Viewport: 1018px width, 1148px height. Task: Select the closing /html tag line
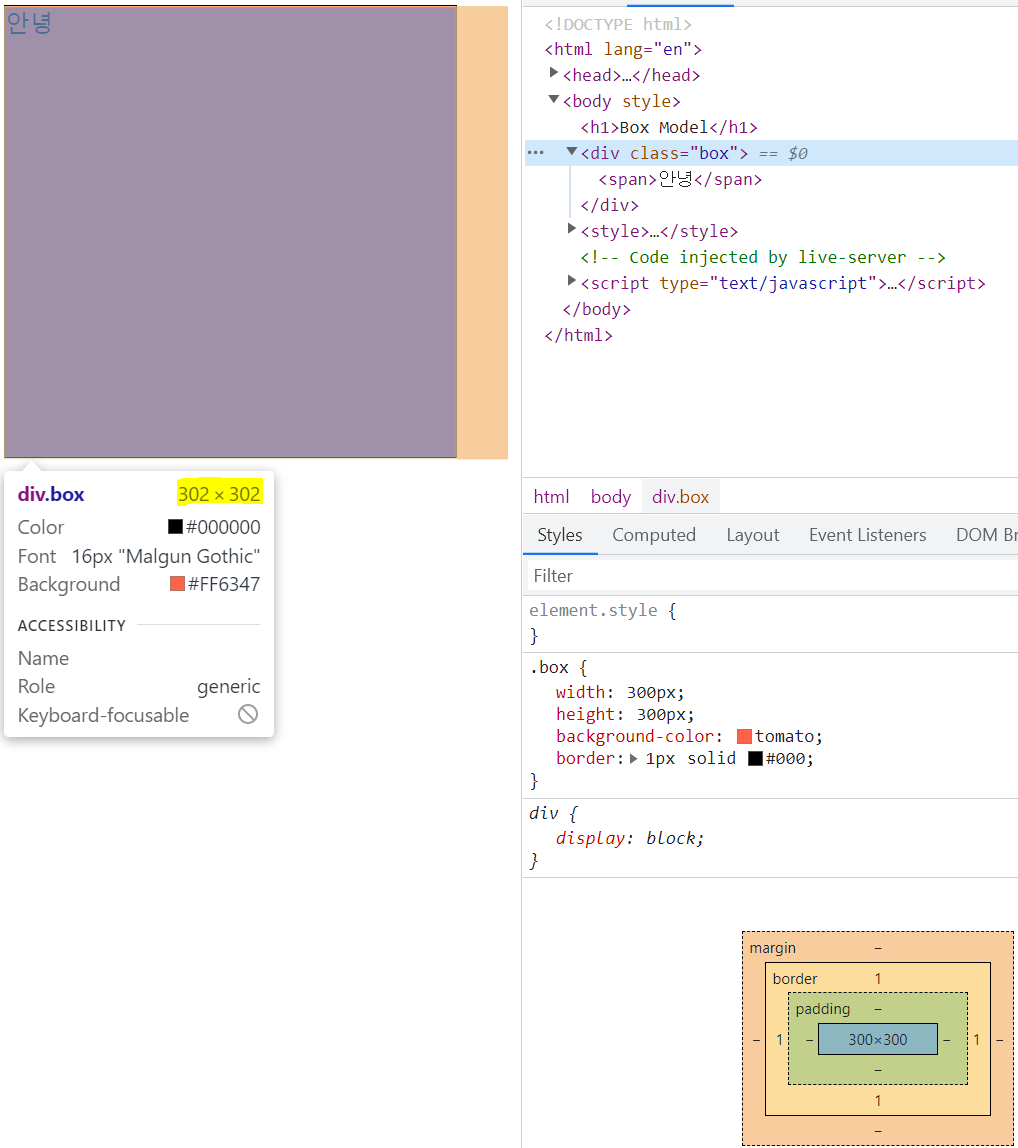pyautogui.click(x=579, y=335)
